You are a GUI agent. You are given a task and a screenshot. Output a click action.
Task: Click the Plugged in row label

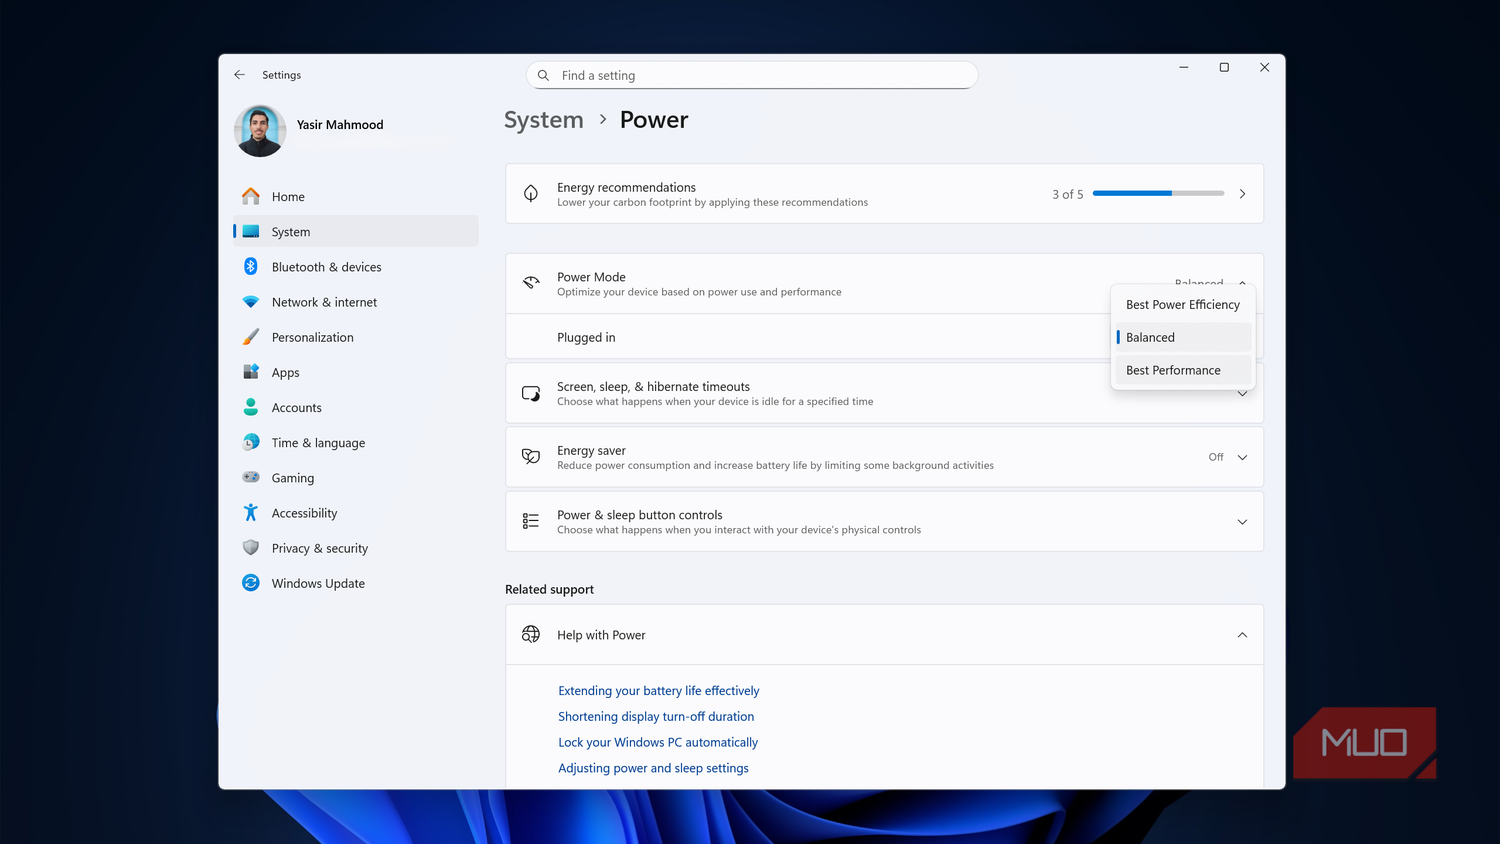click(x=586, y=337)
